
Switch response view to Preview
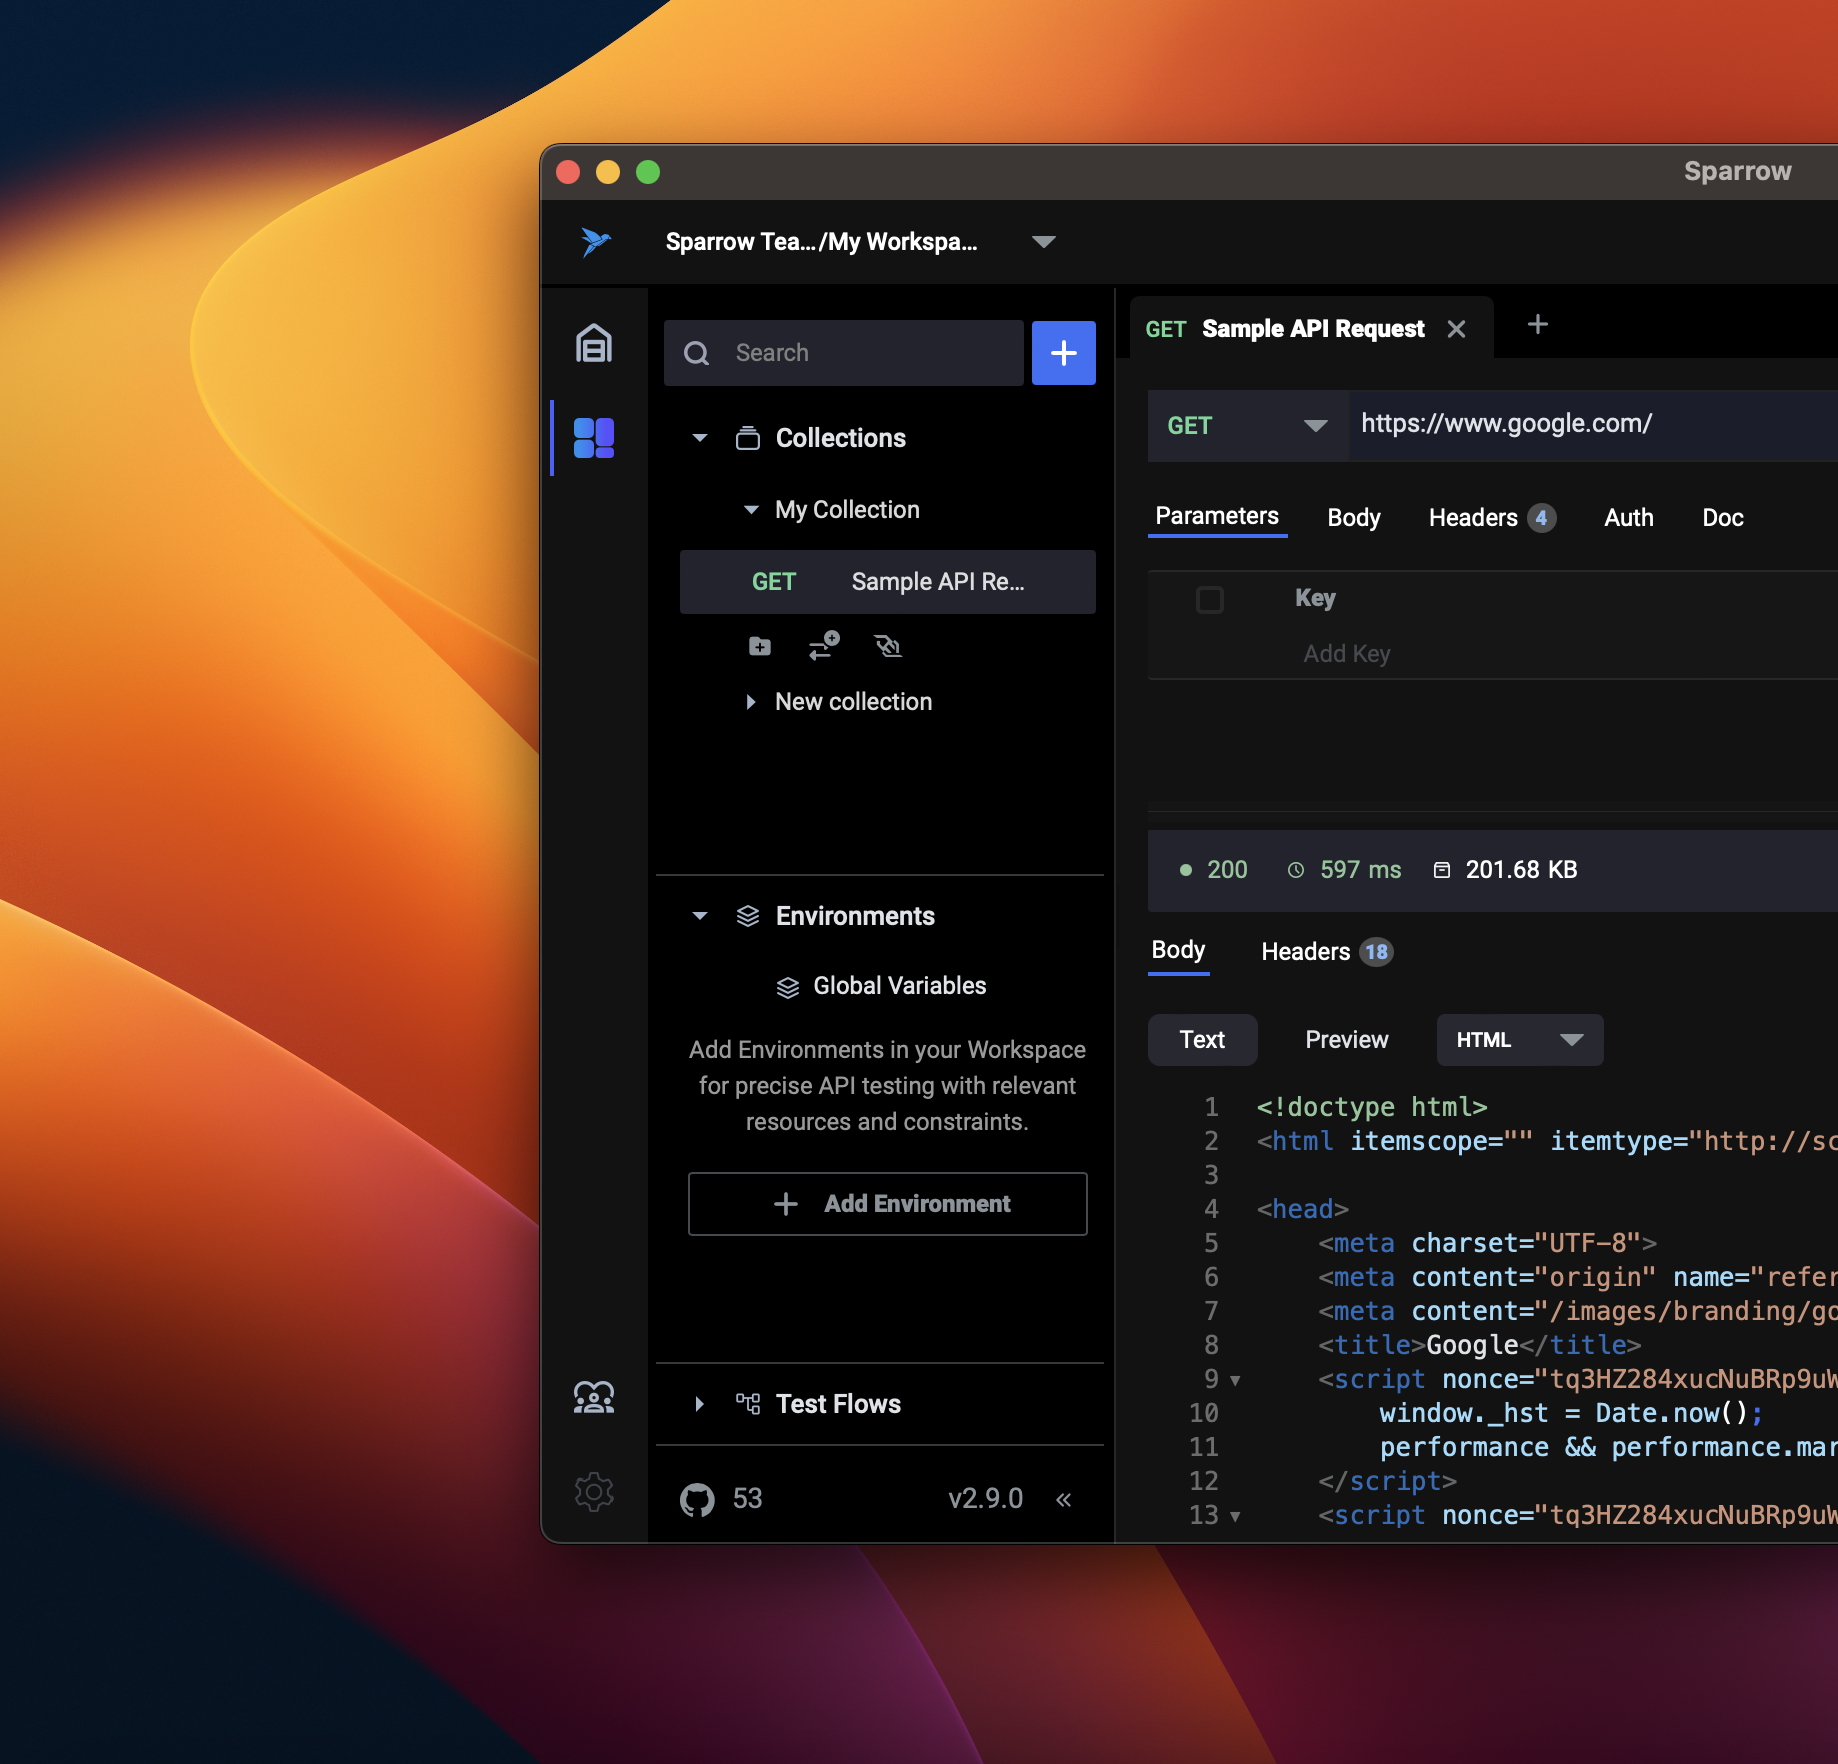pyautogui.click(x=1346, y=1040)
